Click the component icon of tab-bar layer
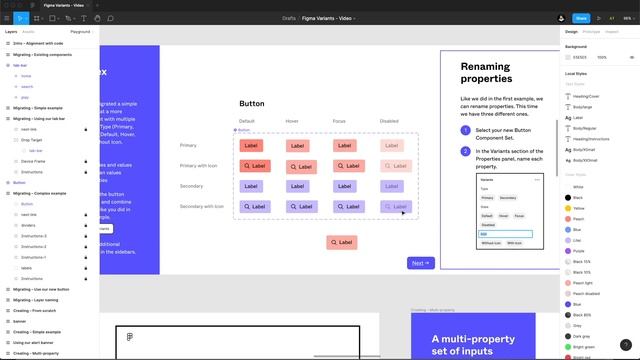Image resolution: width=640 pixels, height=360 pixels. click(8, 65)
